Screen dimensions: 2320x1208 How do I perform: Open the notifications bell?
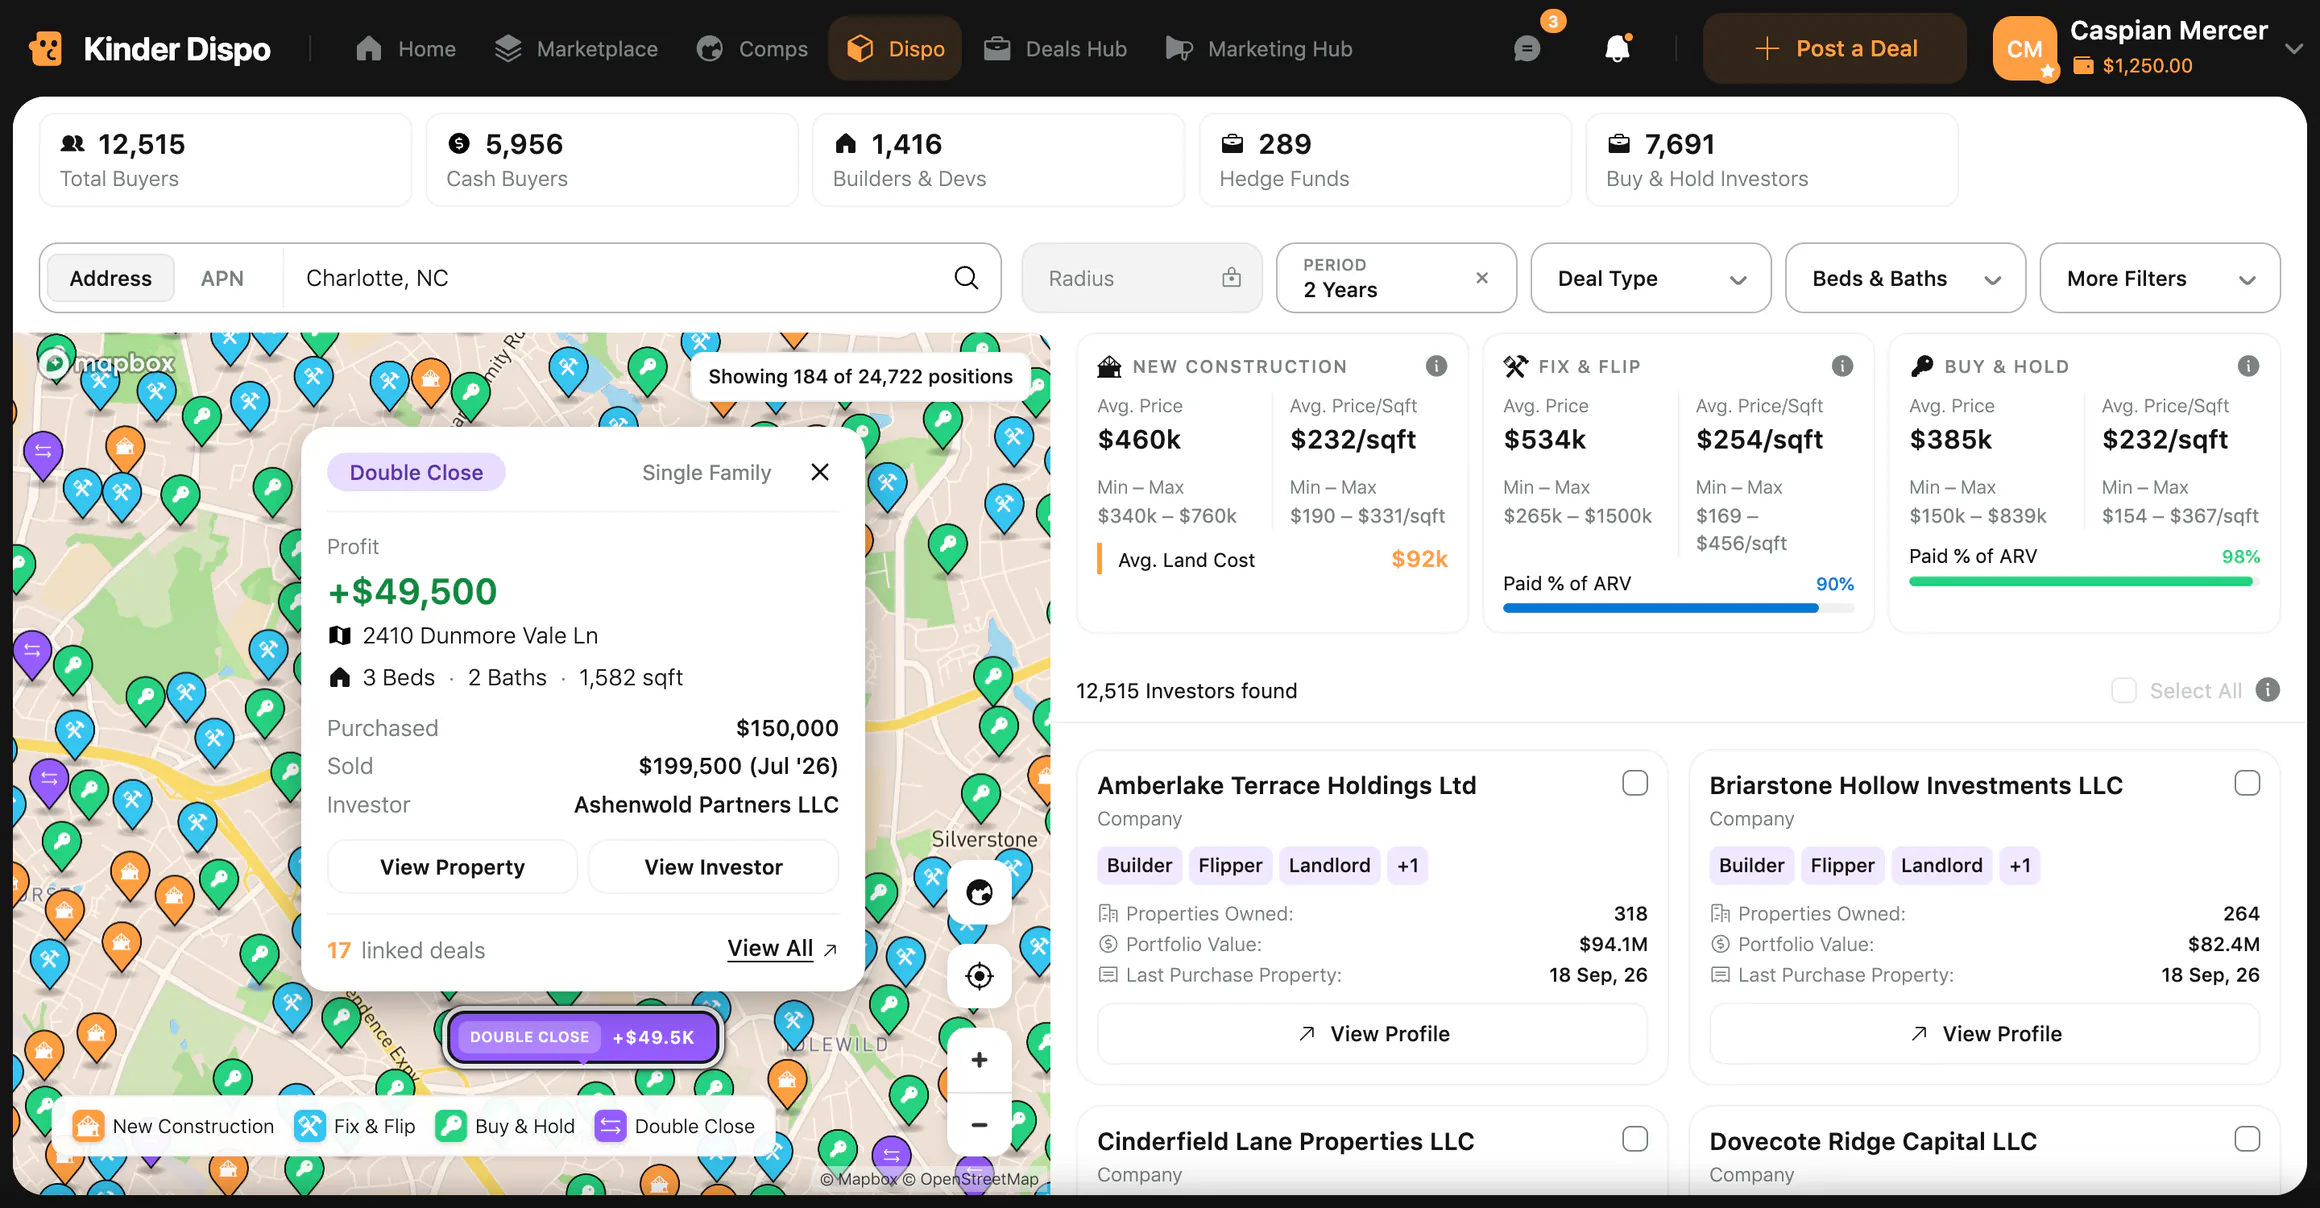(x=1617, y=48)
